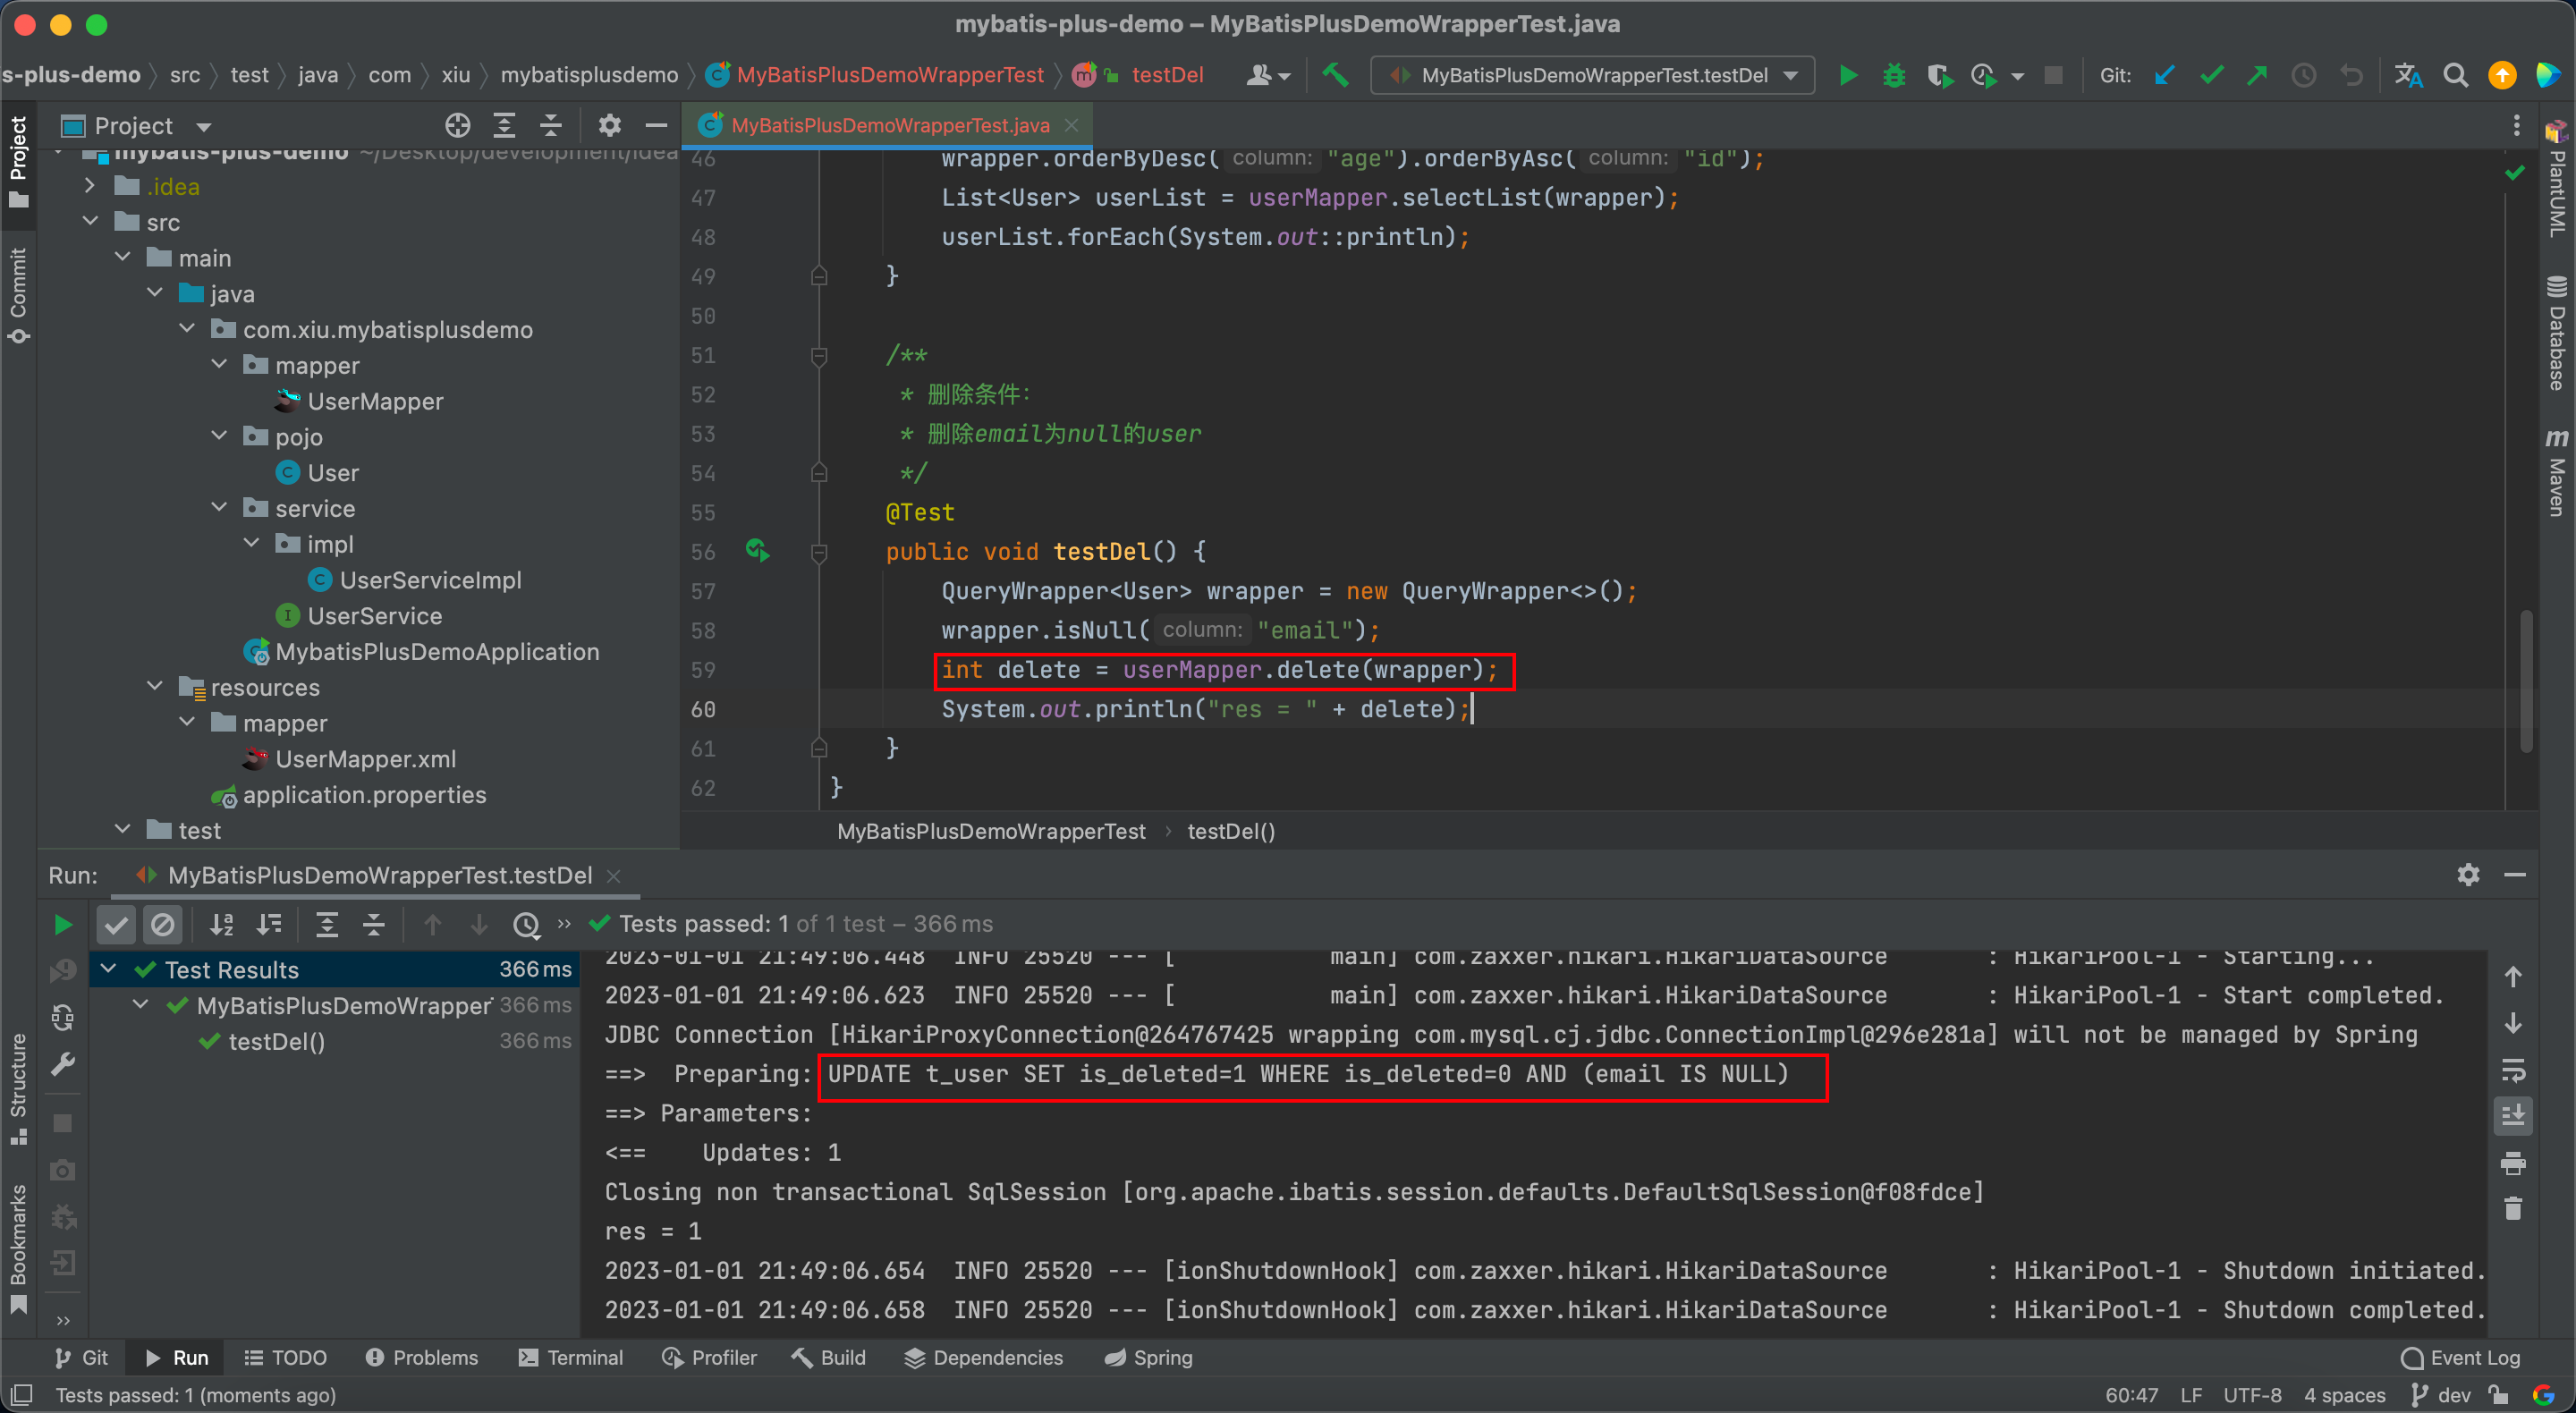The image size is (2576, 1413).
Task: Click Collapse All icon in Project panel
Action: click(x=551, y=125)
